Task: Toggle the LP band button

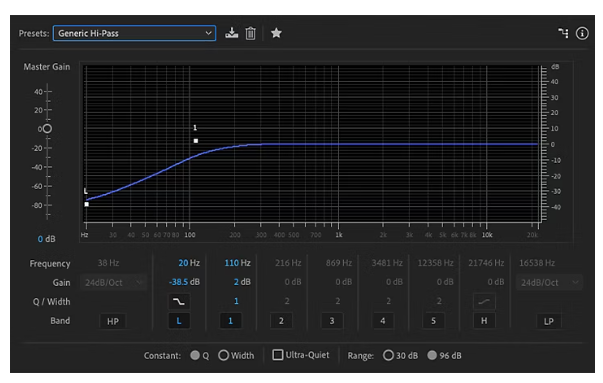Action: (549, 321)
